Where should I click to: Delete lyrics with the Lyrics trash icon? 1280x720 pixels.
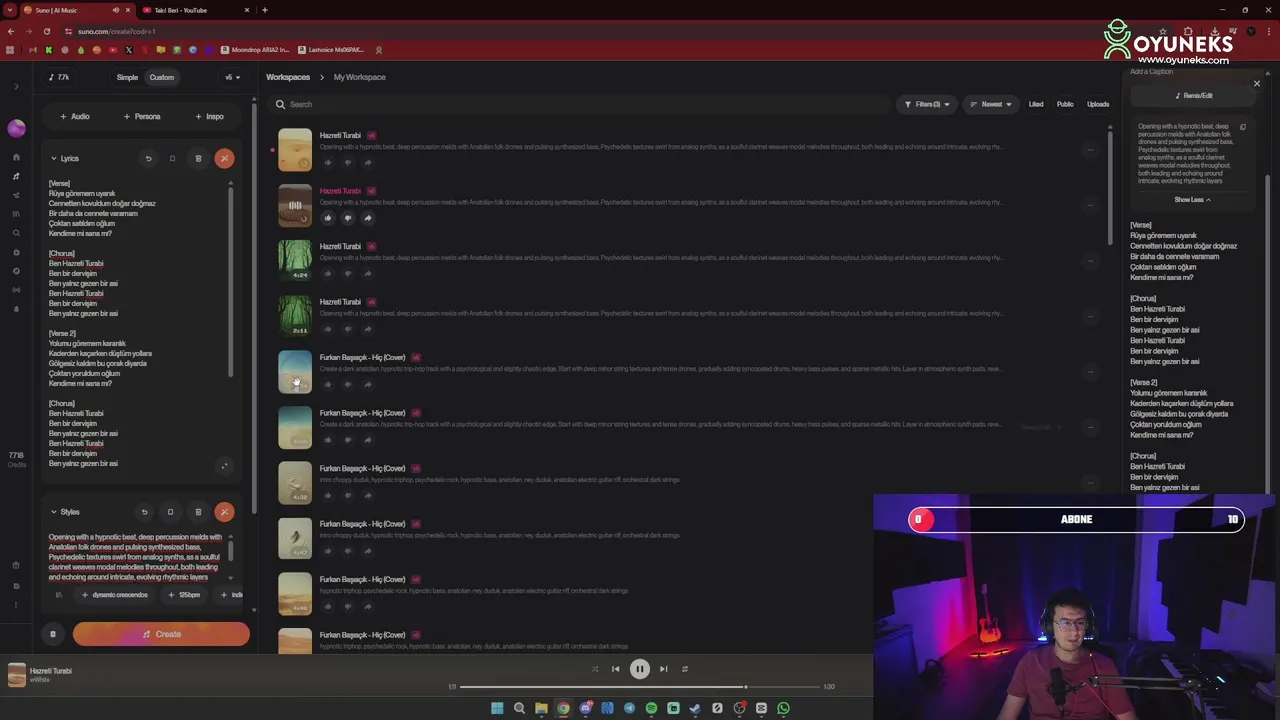(x=198, y=158)
